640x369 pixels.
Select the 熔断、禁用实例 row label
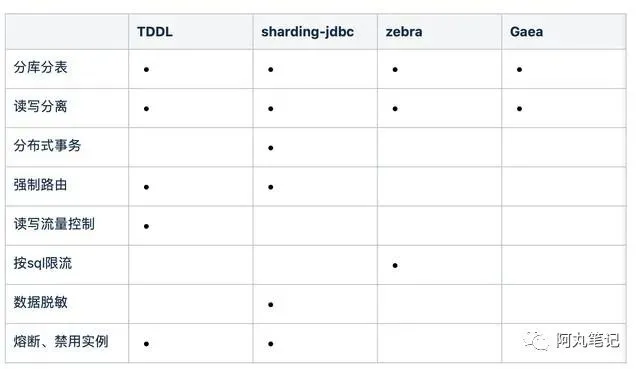(x=61, y=342)
